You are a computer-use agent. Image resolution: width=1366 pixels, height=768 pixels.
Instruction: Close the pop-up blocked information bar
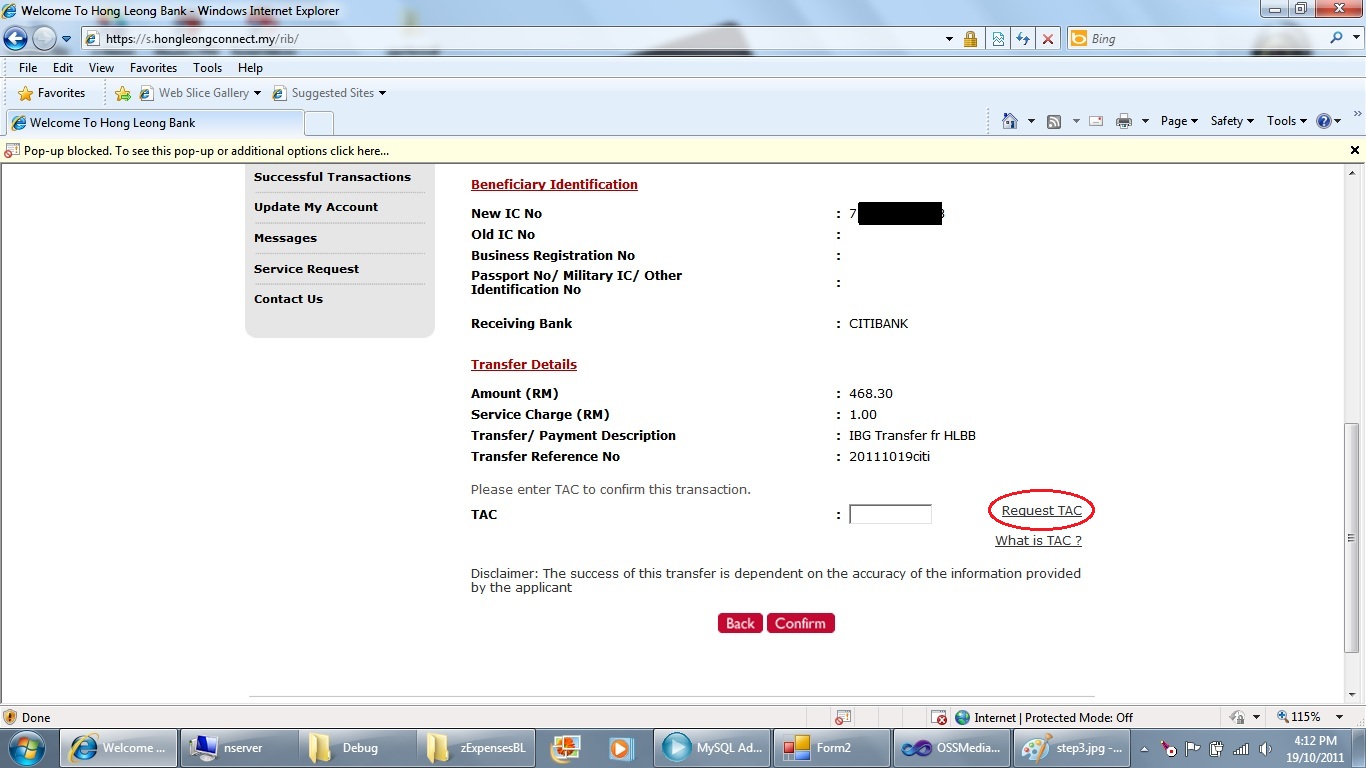(1355, 150)
